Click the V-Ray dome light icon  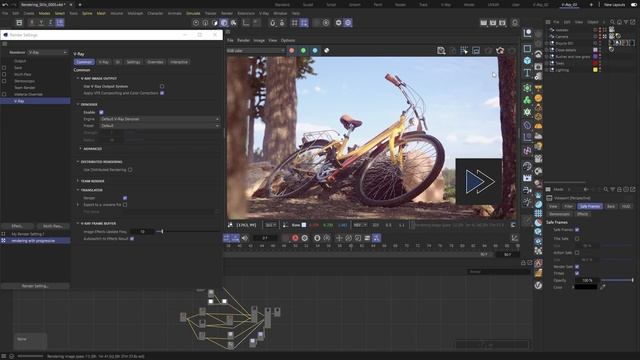coord(538,127)
